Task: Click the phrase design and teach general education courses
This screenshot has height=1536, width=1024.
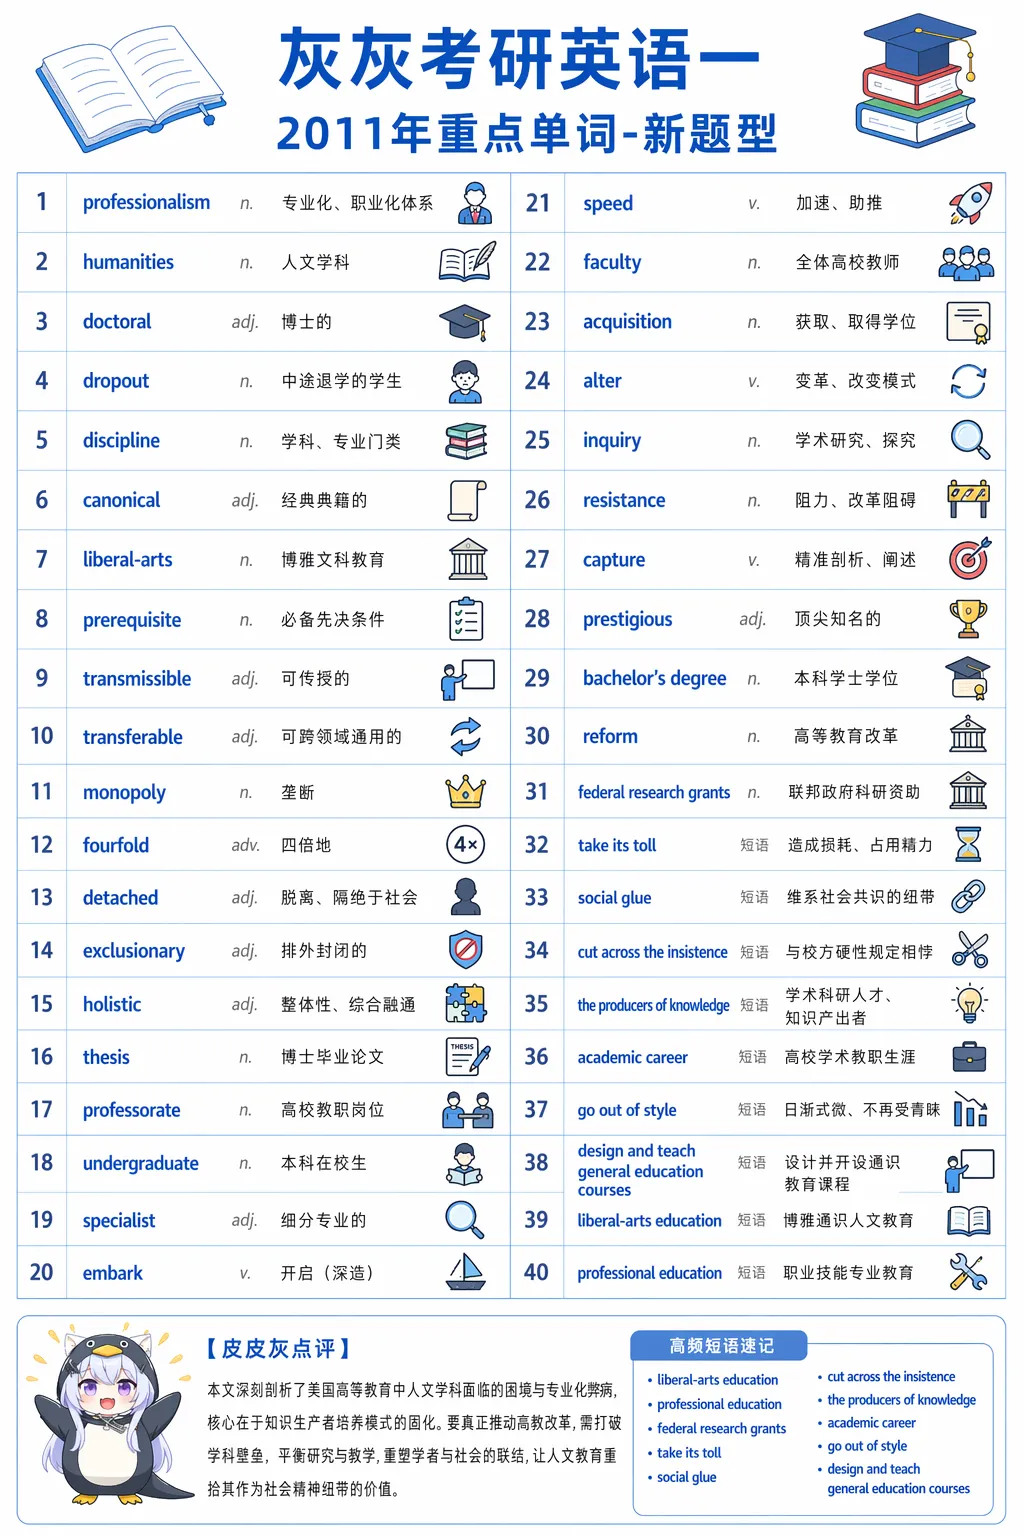Action: (x=640, y=1170)
